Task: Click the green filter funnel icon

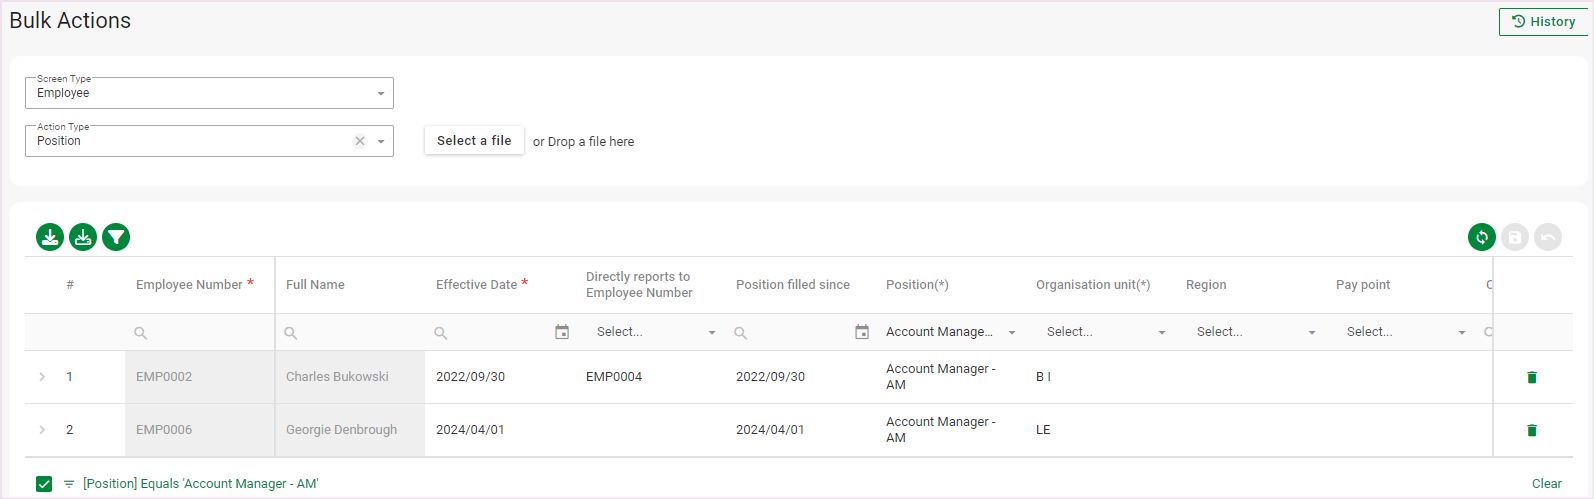Action: pos(116,237)
